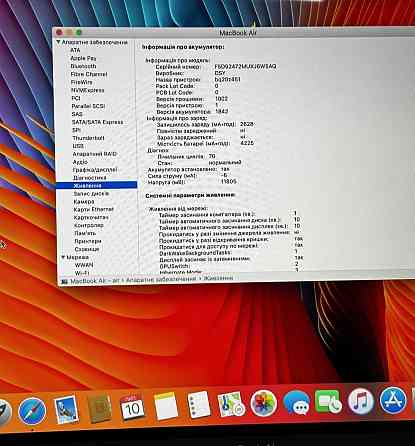Select Камера in the sidebar
This screenshot has height=446, width=415.
coord(84,201)
